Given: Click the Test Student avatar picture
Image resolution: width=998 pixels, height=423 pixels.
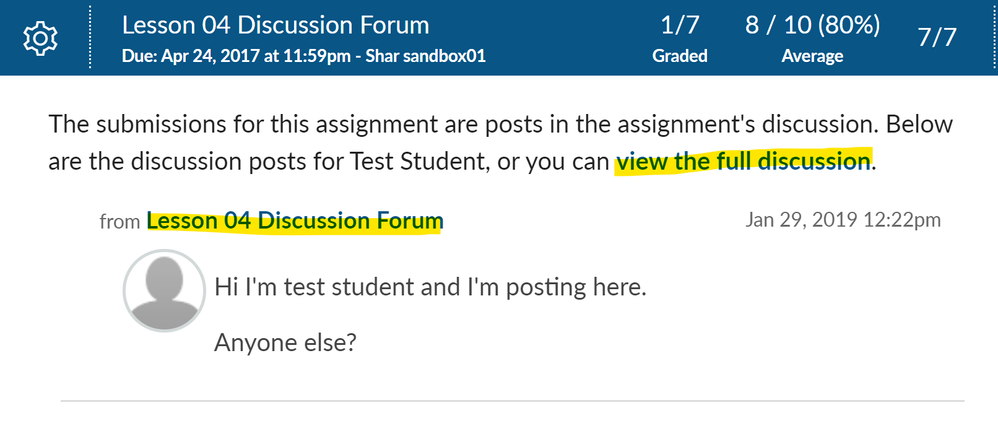Looking at the screenshot, I should point(164,291).
